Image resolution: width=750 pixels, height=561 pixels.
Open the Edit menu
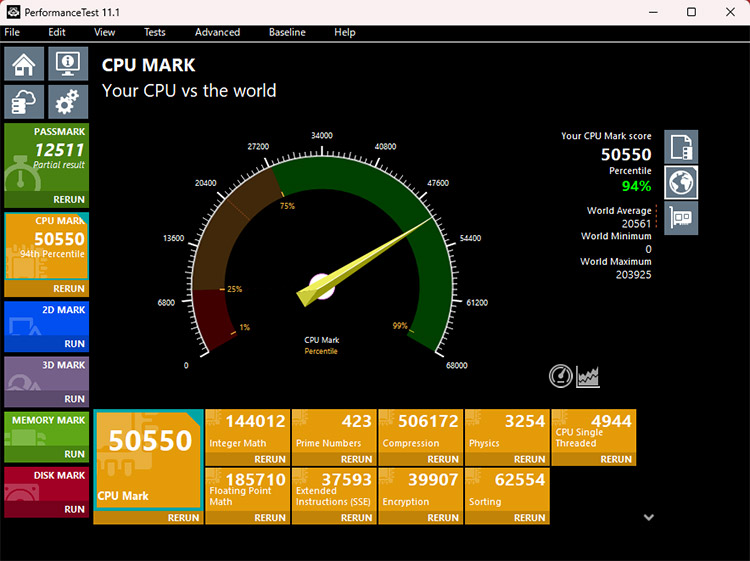pos(56,32)
